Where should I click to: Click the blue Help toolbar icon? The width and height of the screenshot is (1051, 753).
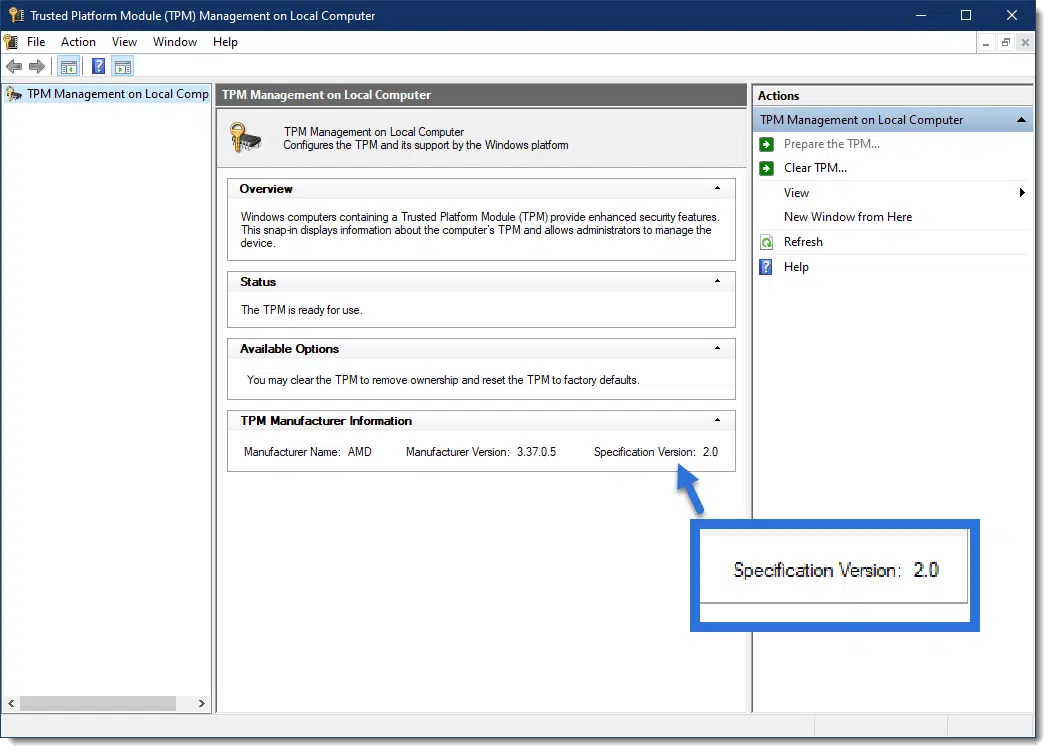tap(99, 66)
